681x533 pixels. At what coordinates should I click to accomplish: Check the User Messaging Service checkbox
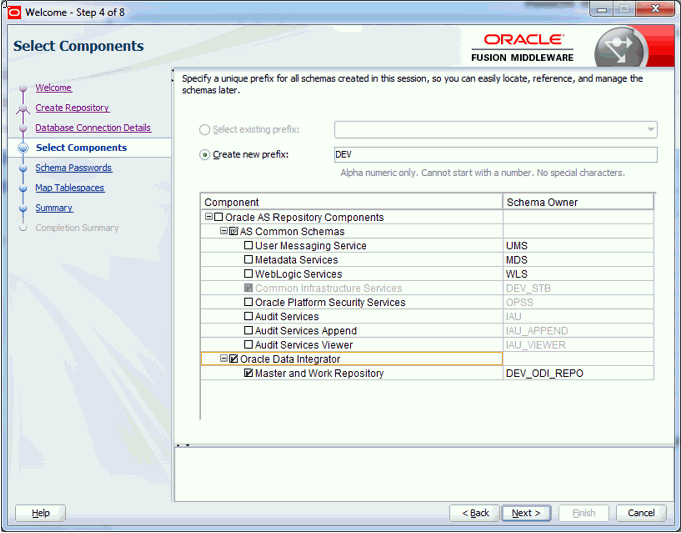click(248, 245)
